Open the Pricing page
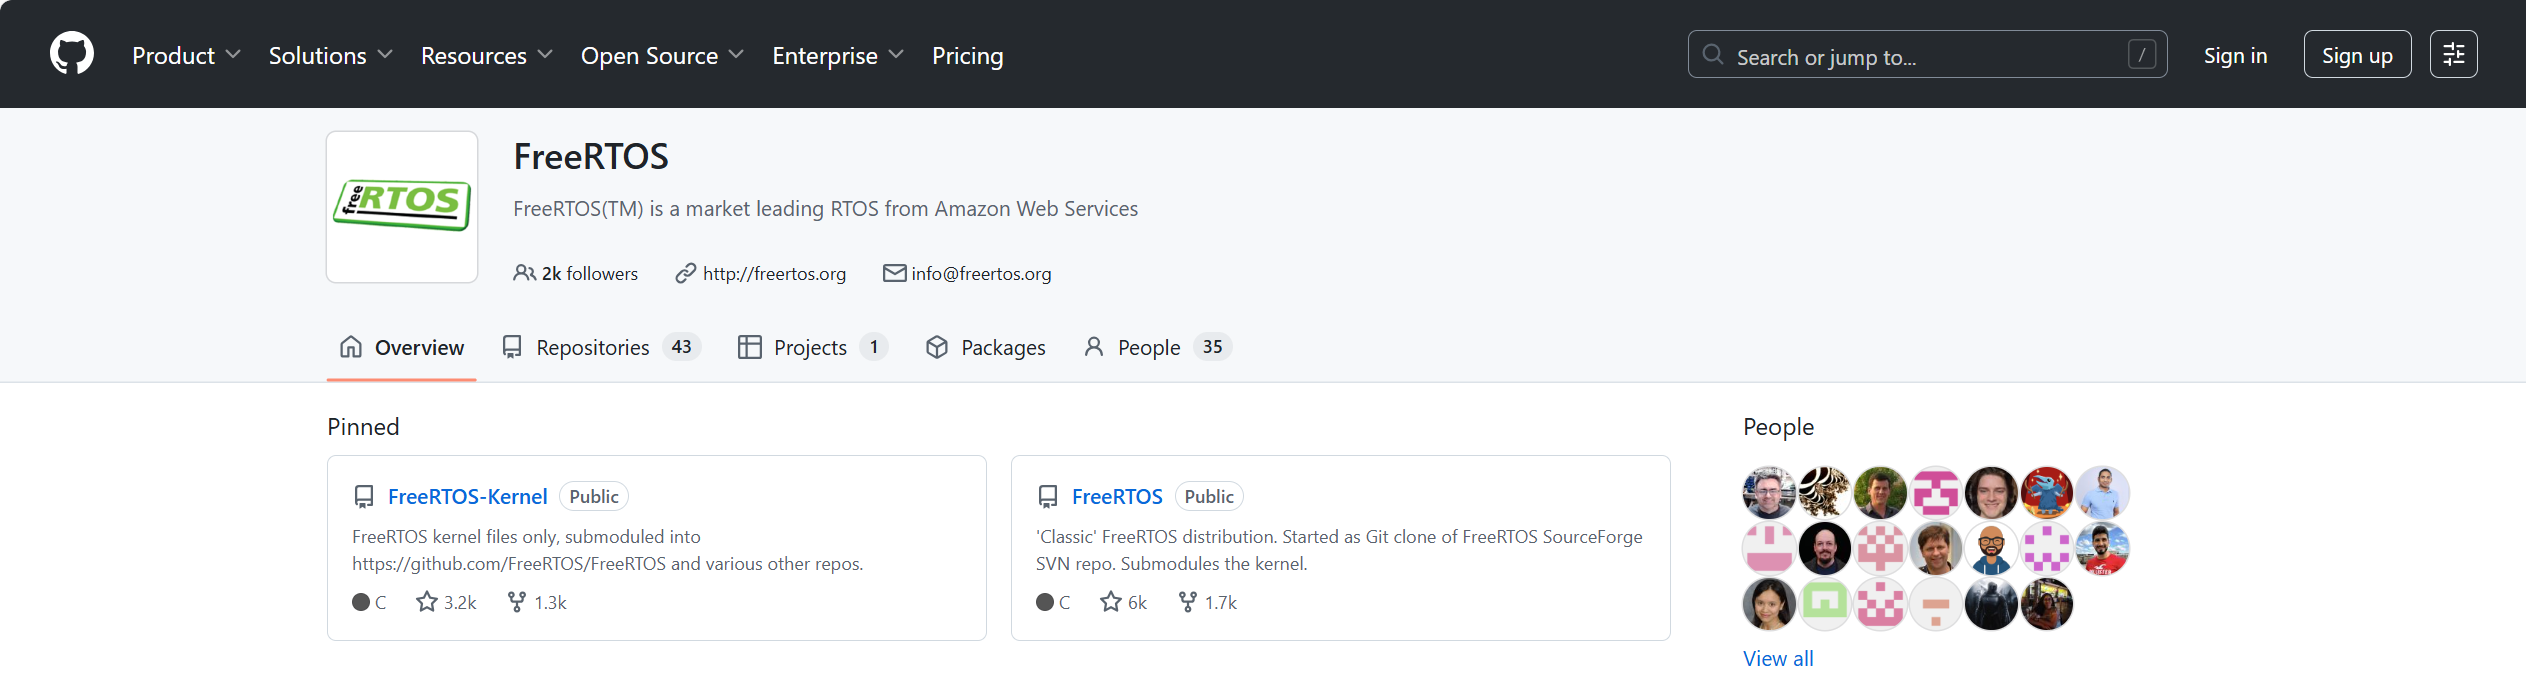Image resolution: width=2526 pixels, height=682 pixels. [967, 56]
